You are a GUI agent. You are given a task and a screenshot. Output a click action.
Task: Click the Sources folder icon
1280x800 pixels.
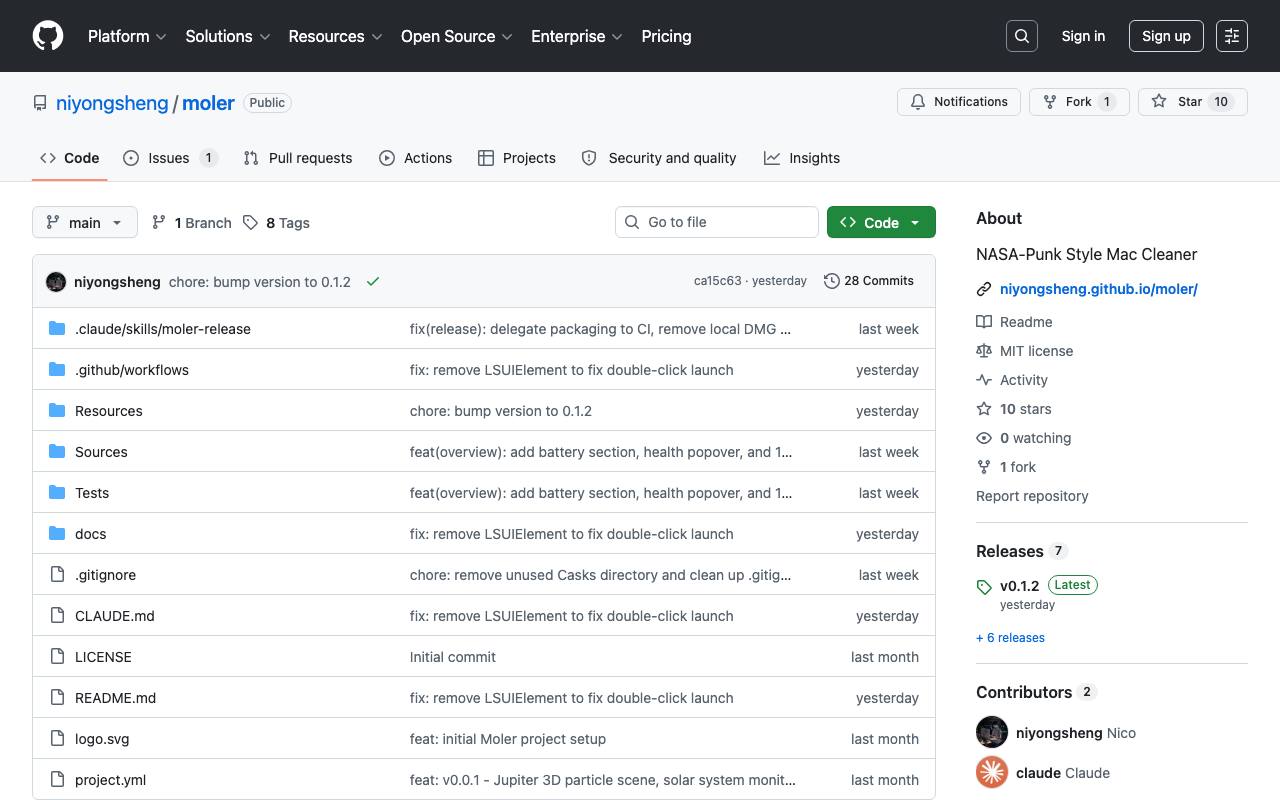[x=57, y=452]
